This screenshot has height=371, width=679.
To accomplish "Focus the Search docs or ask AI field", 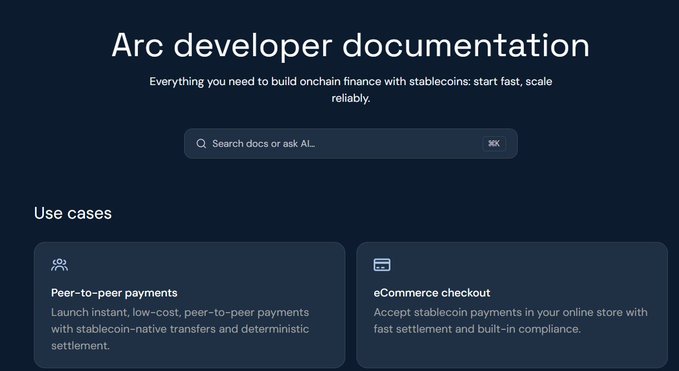I will tap(351, 144).
